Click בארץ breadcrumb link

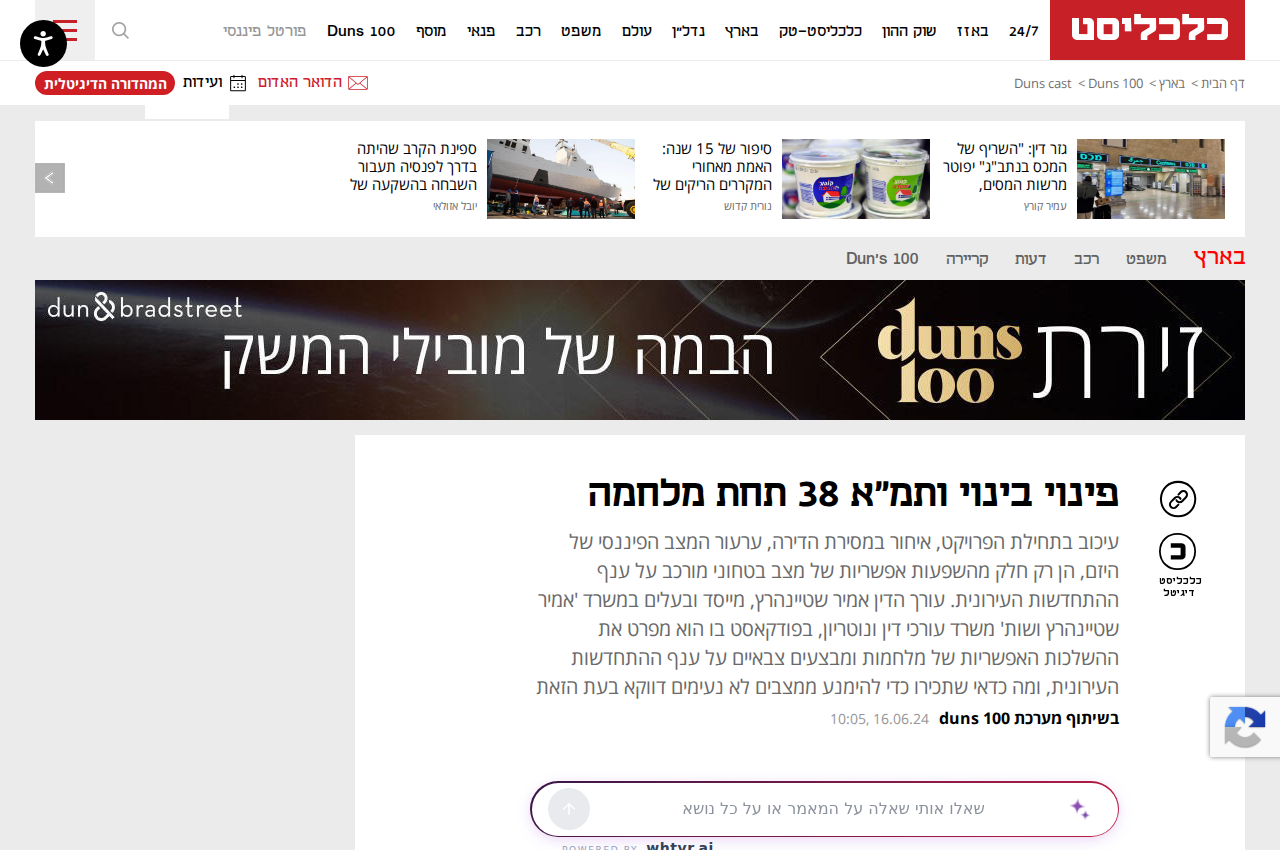pos(1171,83)
